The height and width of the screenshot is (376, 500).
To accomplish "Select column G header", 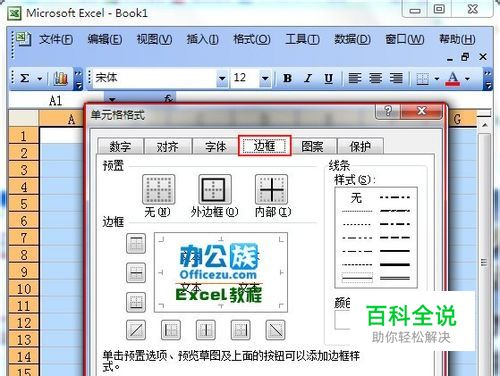I will [463, 119].
